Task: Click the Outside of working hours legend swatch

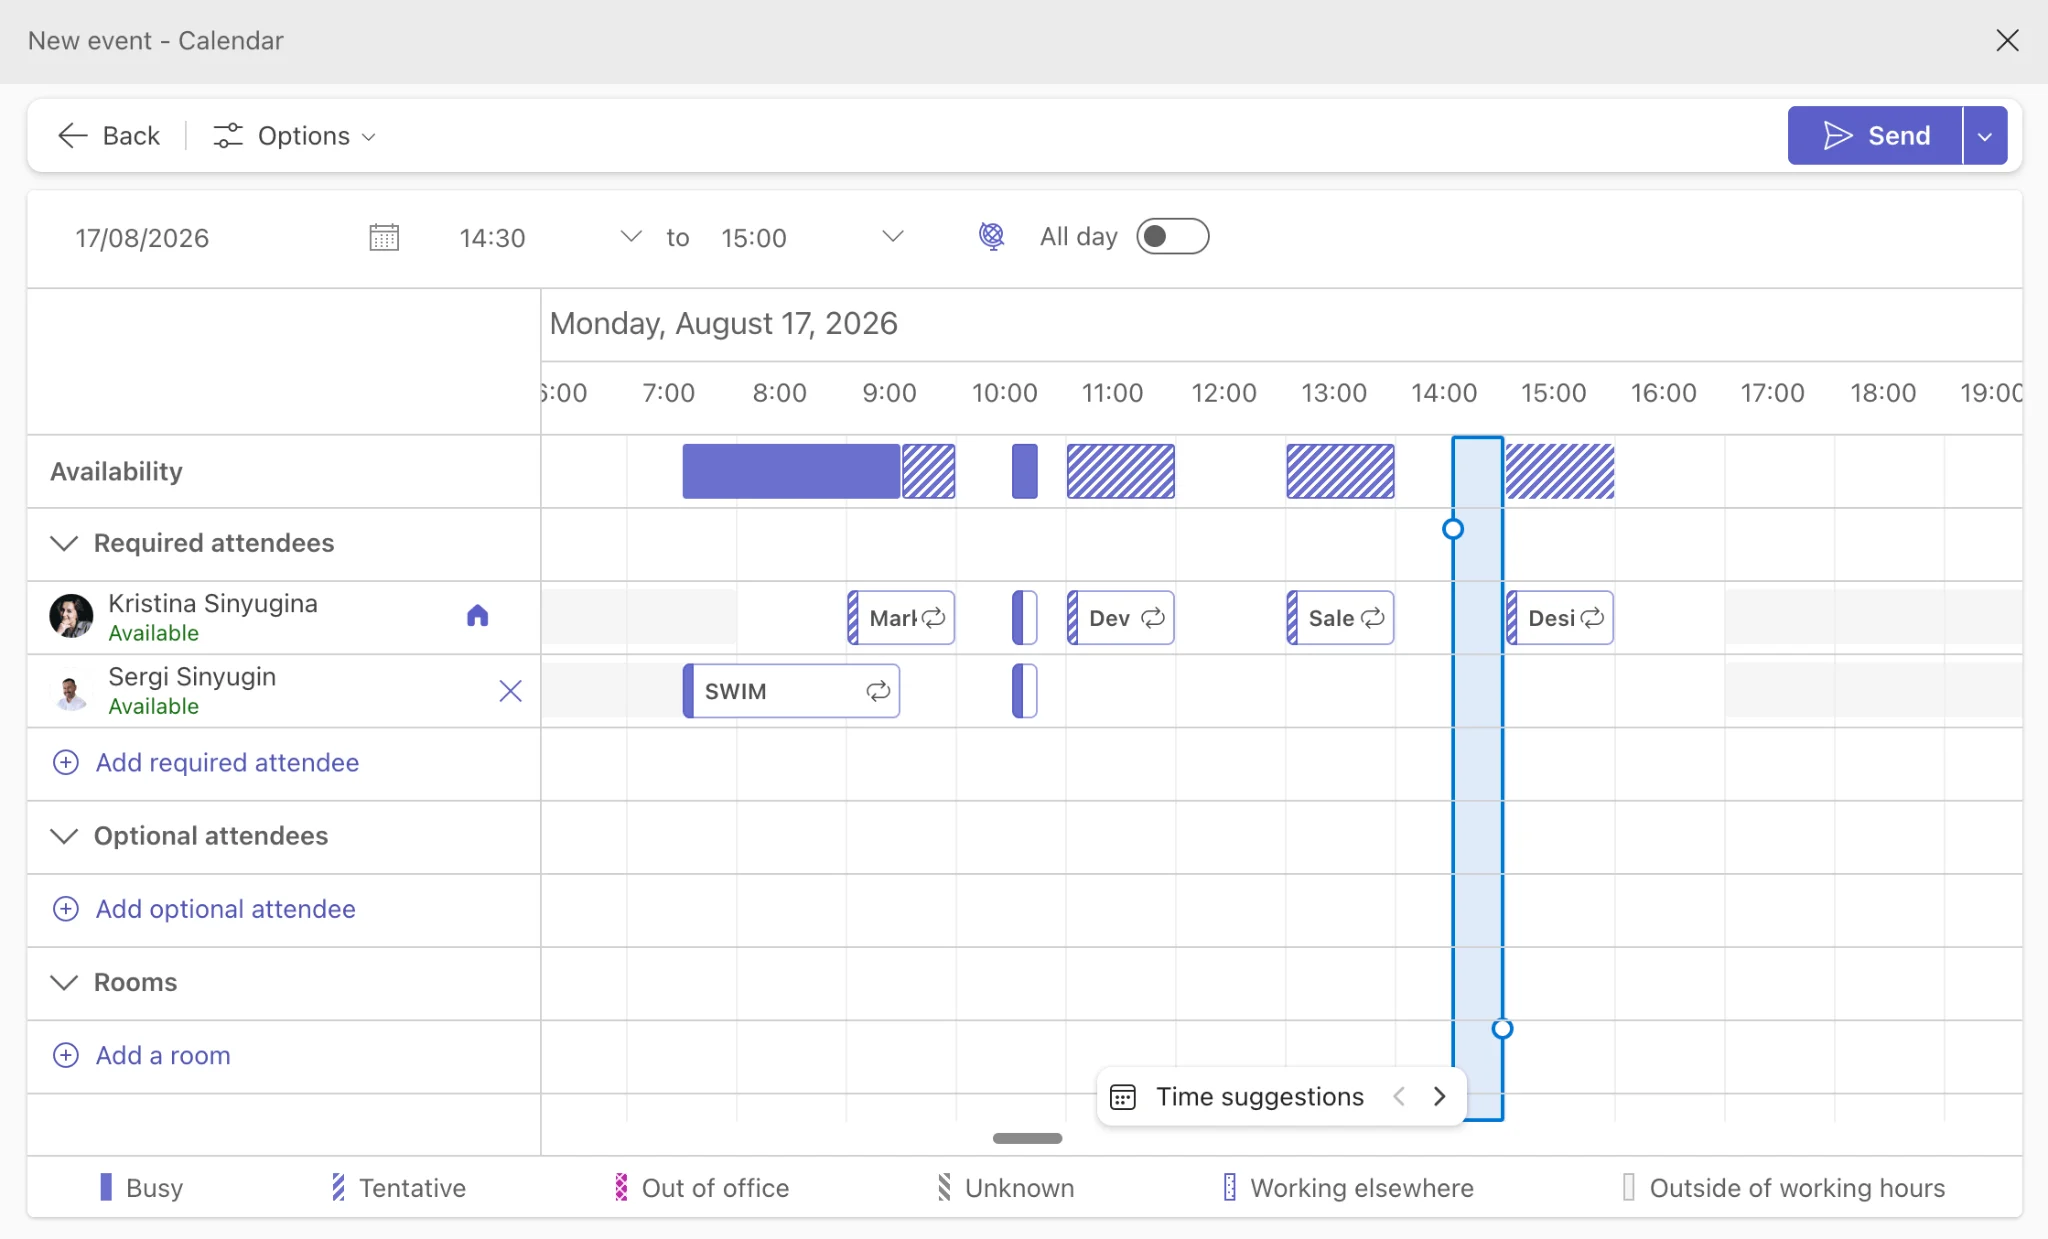Action: click(x=1629, y=1187)
